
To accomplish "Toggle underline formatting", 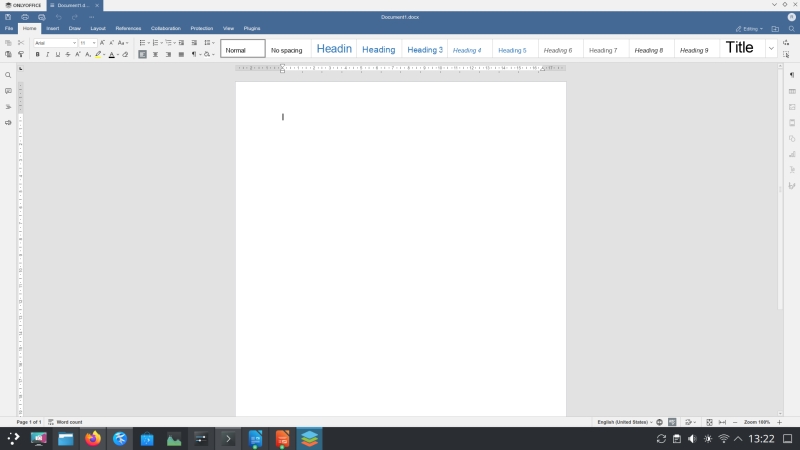I will click(x=57, y=54).
